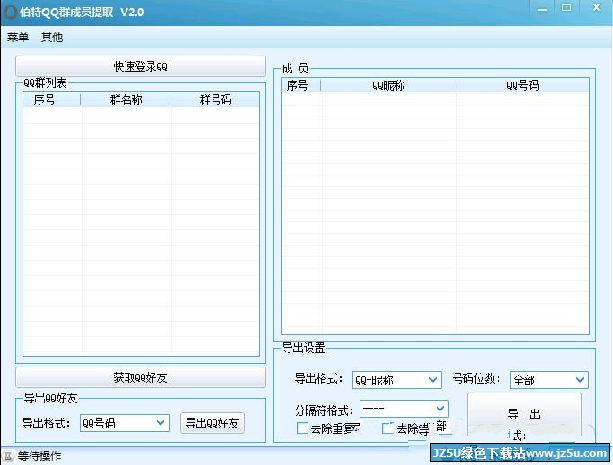
Task: Click the 导出 button in export settings
Action: (x=524, y=414)
